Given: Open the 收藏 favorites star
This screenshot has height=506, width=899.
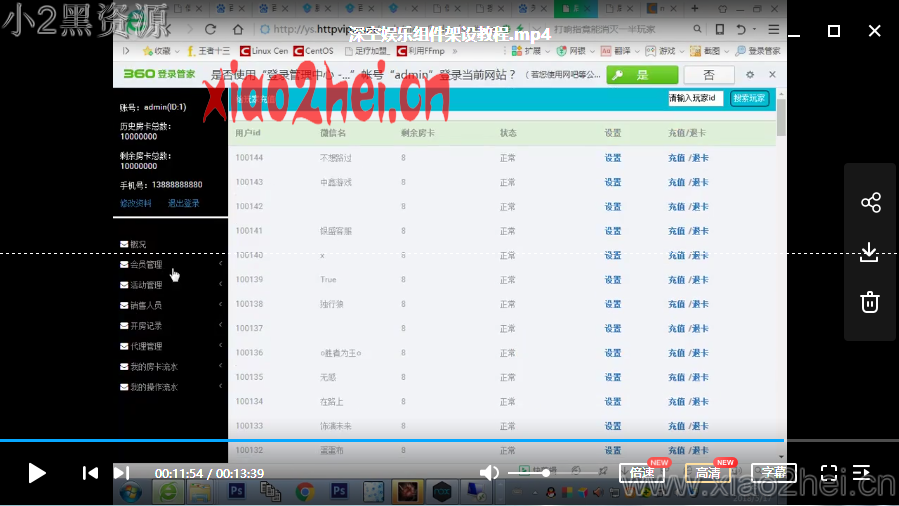Looking at the screenshot, I should [157, 51].
